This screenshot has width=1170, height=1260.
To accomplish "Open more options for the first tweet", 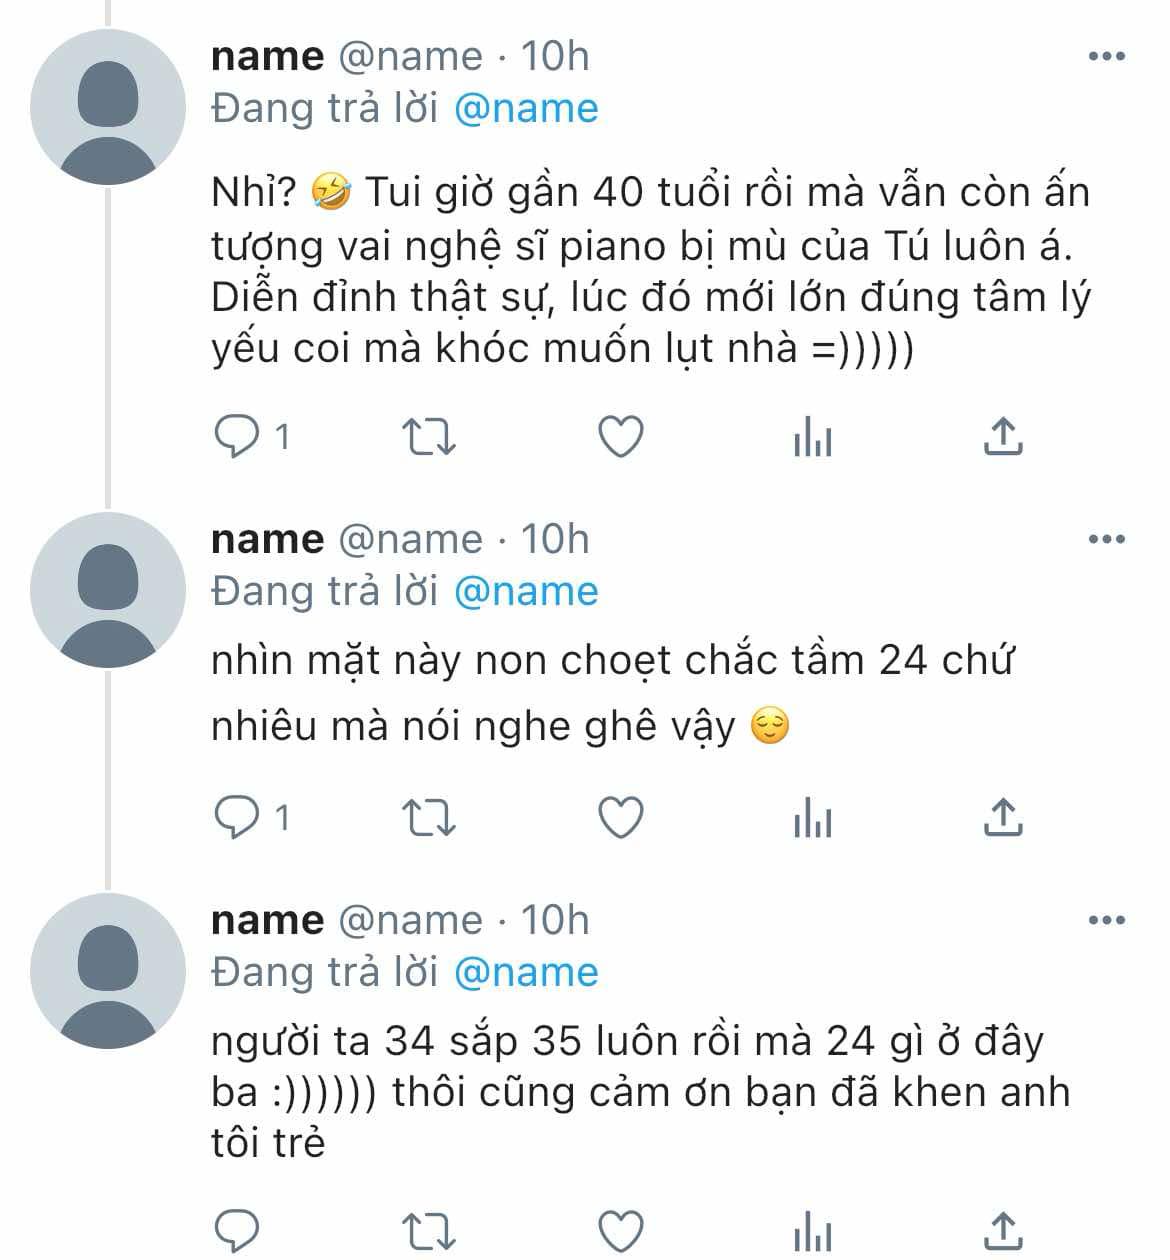I will coord(1106,57).
